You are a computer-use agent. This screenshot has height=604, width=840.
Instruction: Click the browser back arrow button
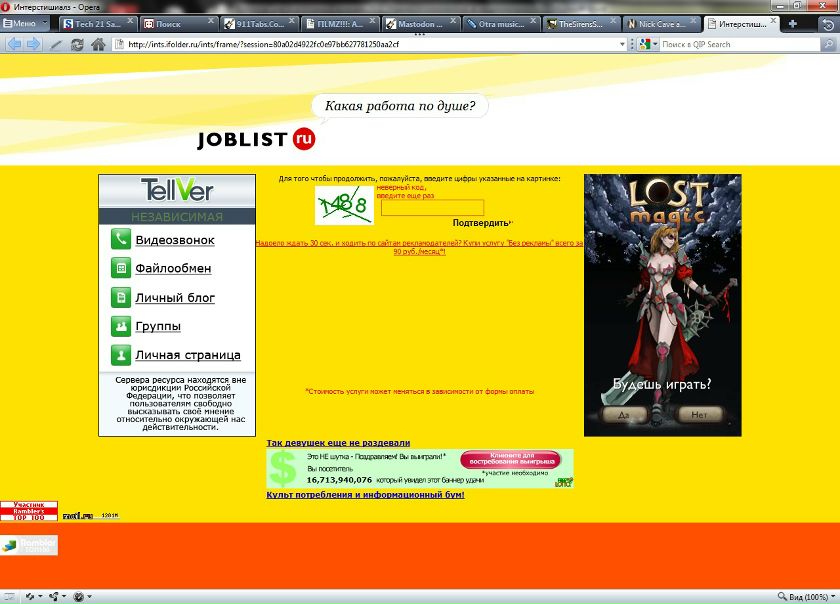click(13, 44)
